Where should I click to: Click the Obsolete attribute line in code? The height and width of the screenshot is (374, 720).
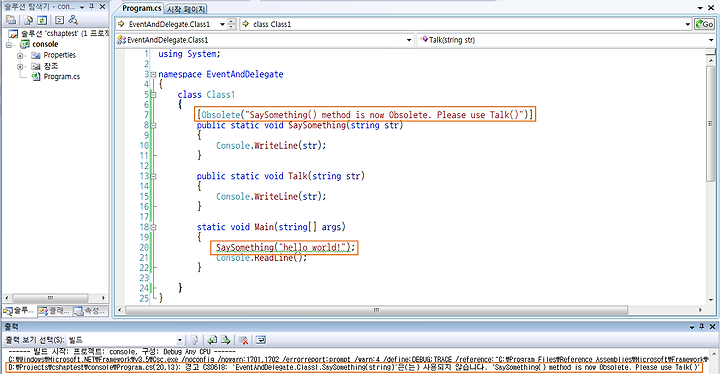tap(365, 114)
